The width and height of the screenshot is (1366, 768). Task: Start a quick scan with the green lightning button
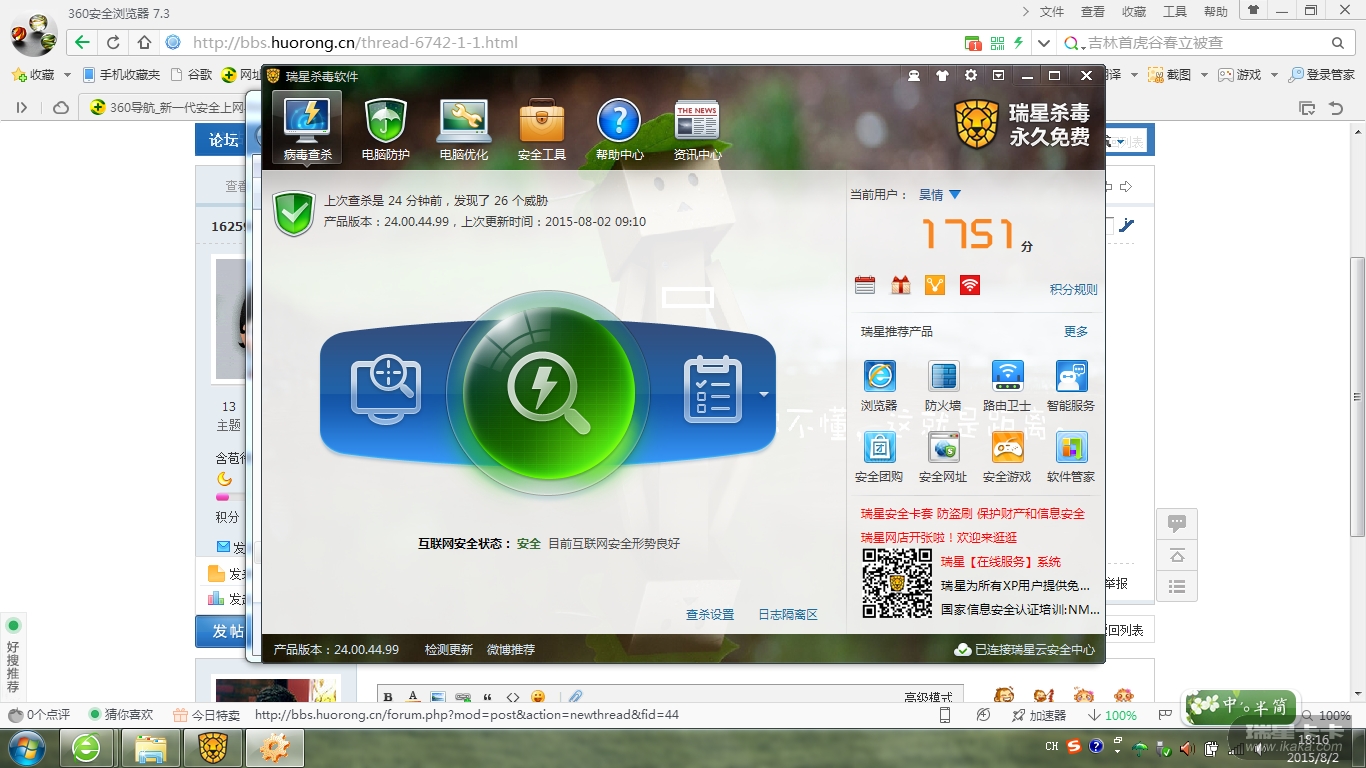tap(548, 391)
